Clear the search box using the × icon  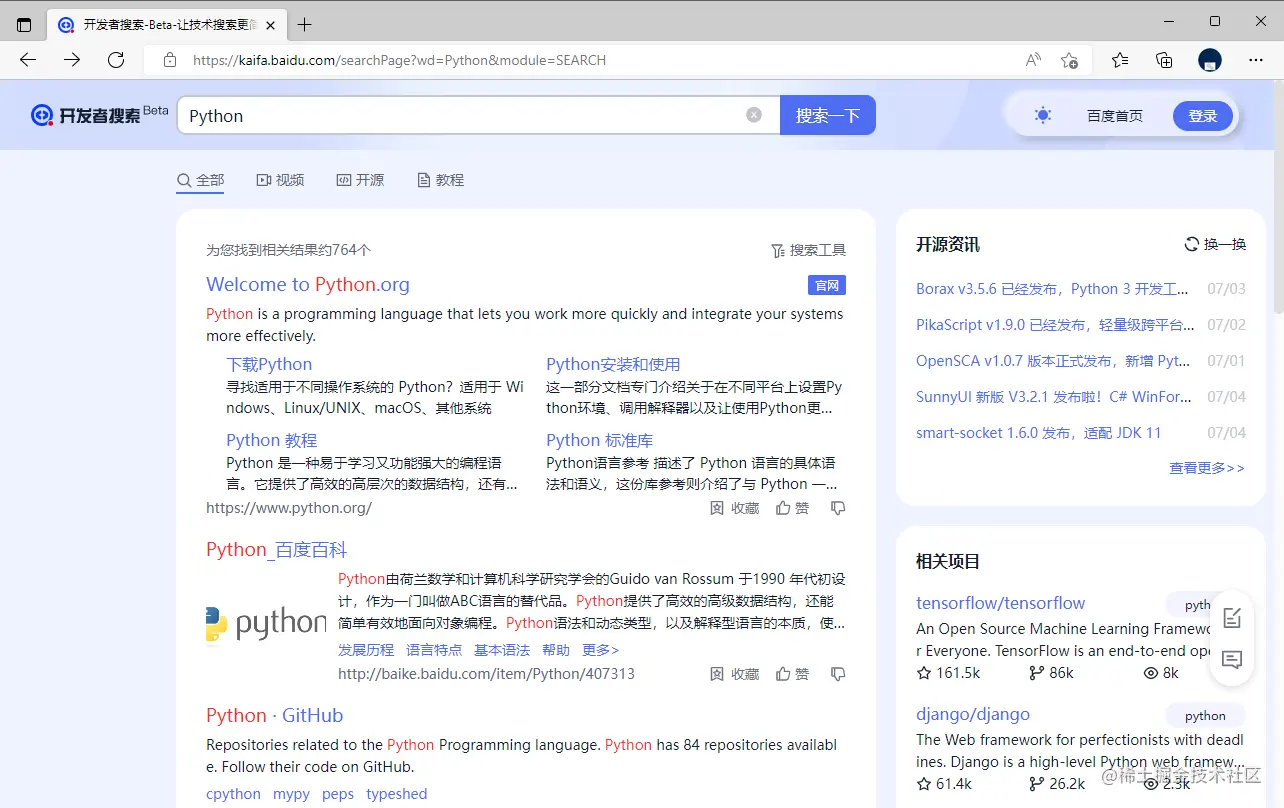754,114
